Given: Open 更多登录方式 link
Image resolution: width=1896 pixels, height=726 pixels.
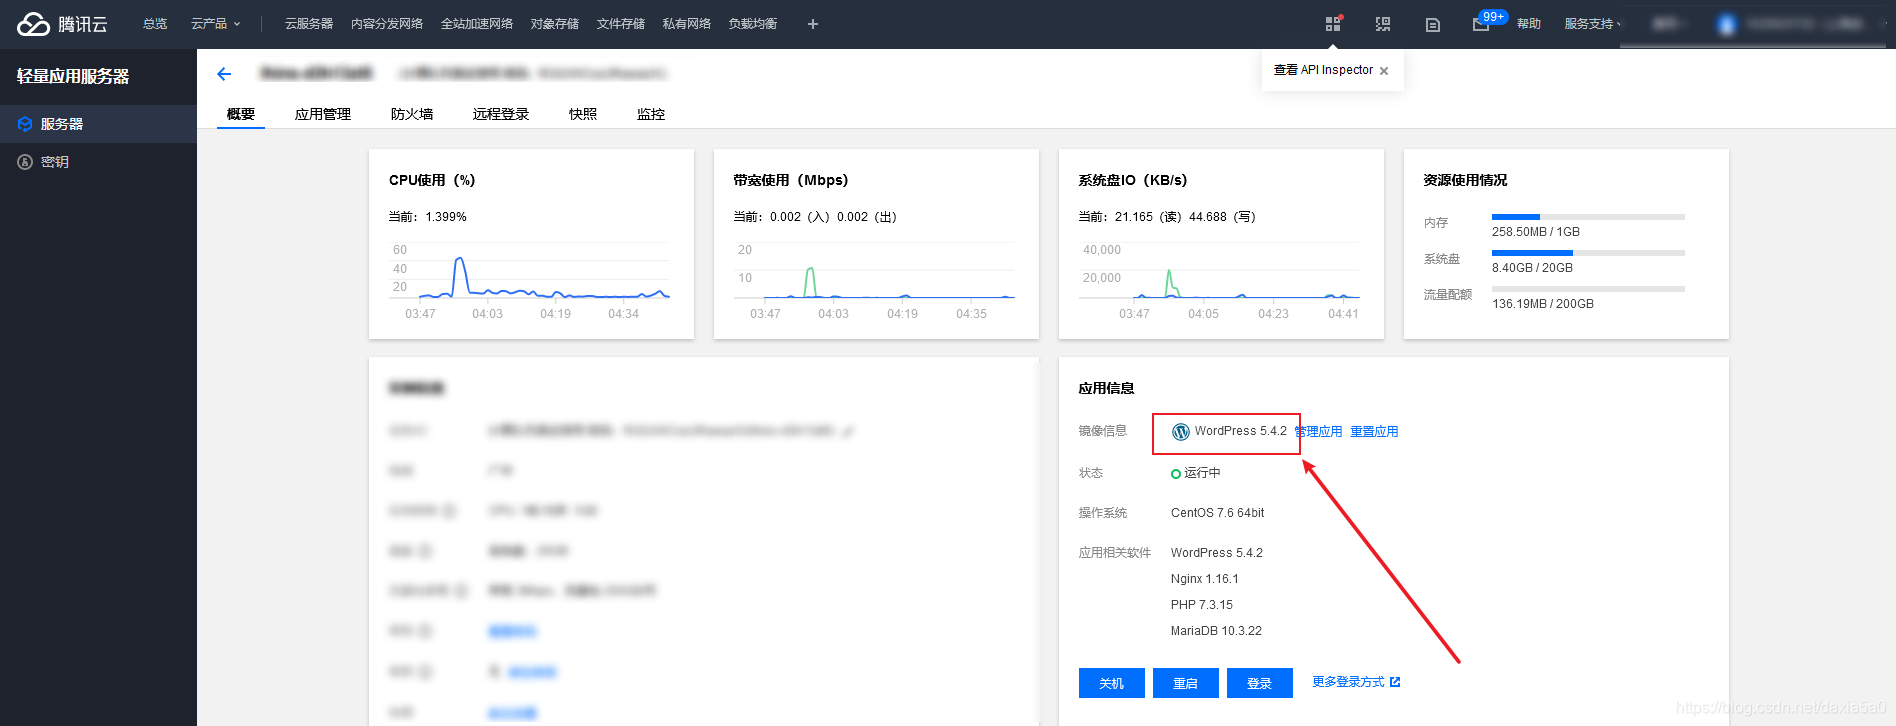Looking at the screenshot, I should [1356, 682].
